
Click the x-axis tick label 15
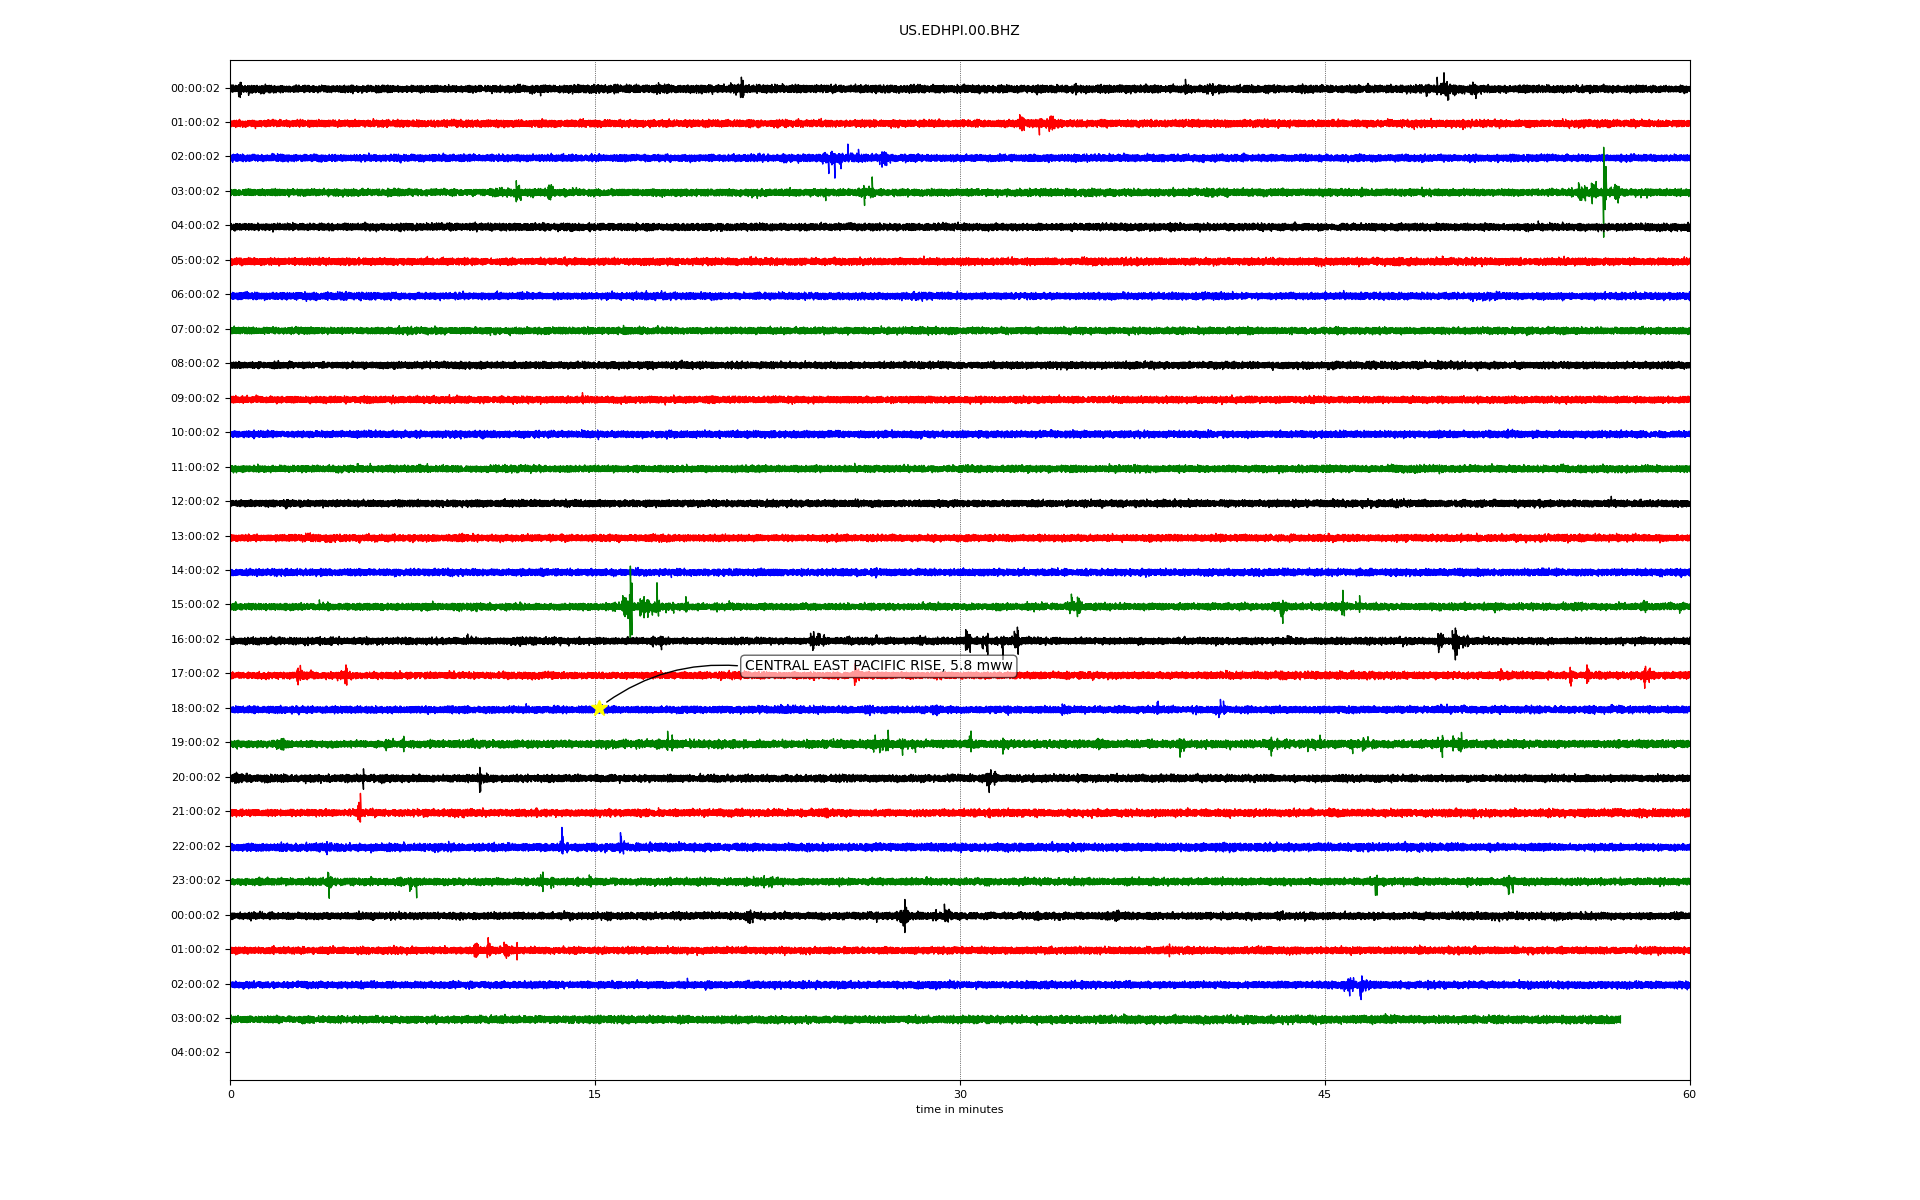point(595,1094)
